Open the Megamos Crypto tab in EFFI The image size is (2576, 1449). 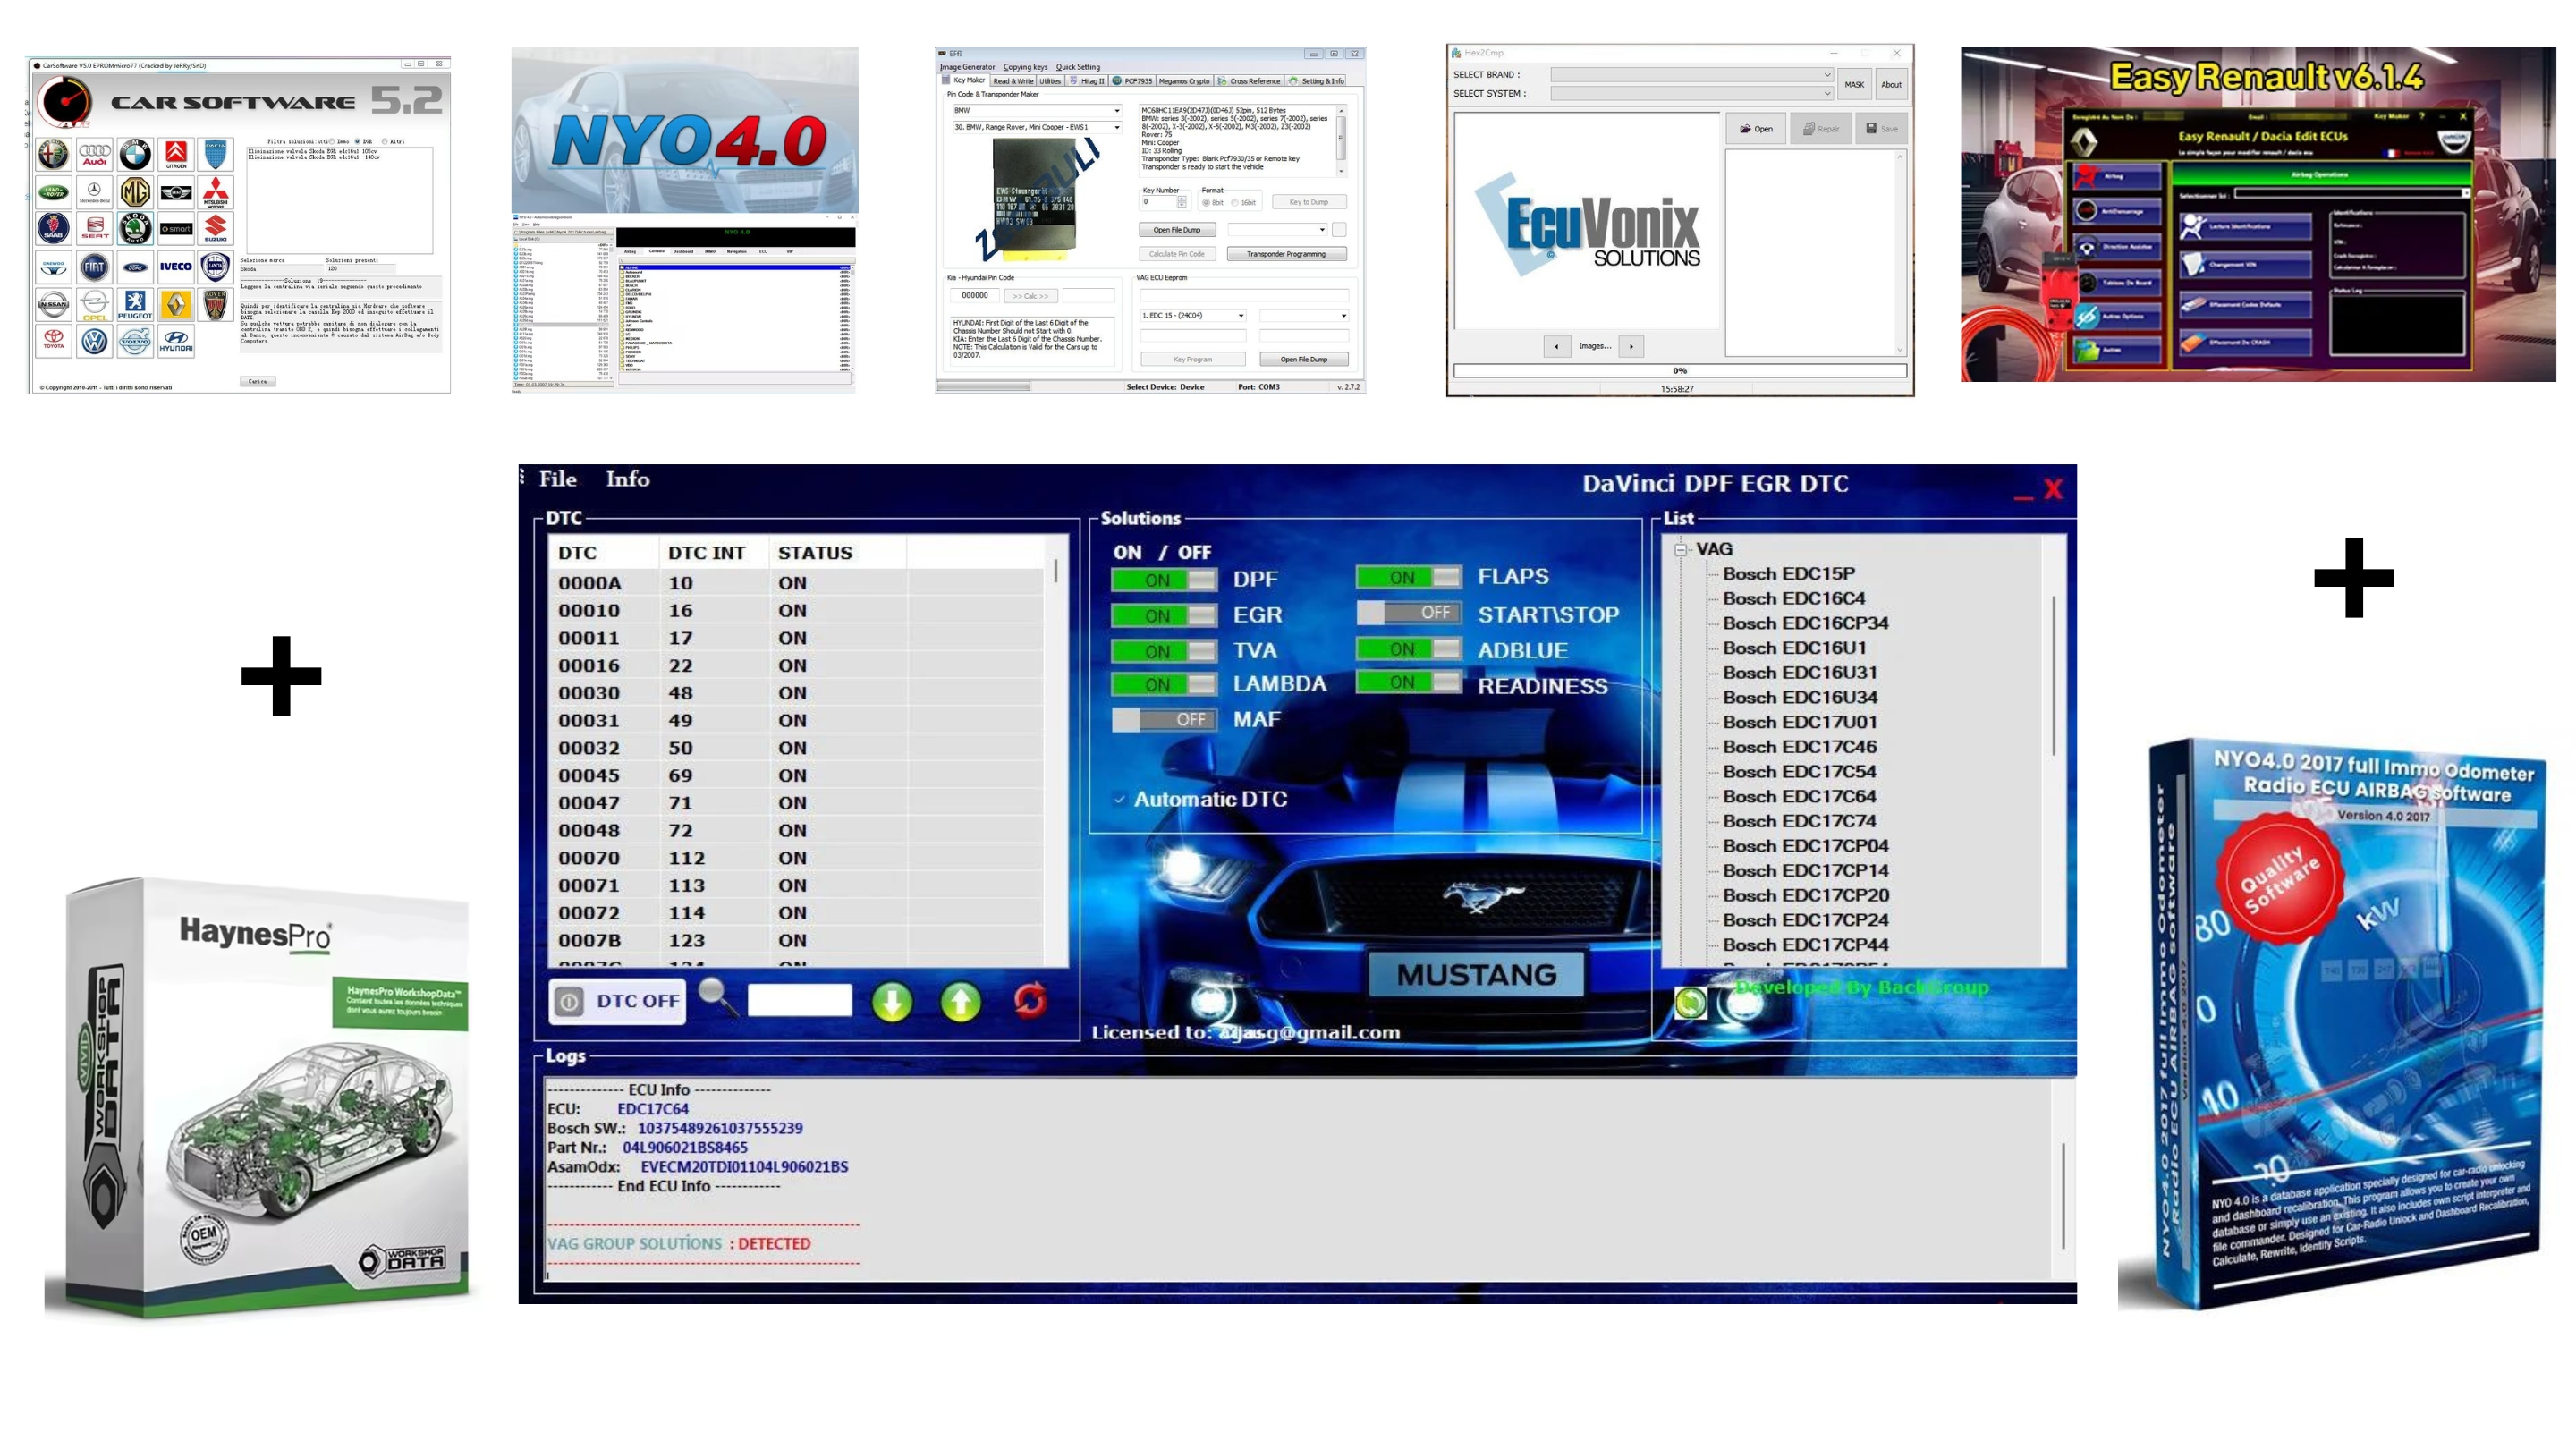[1184, 81]
